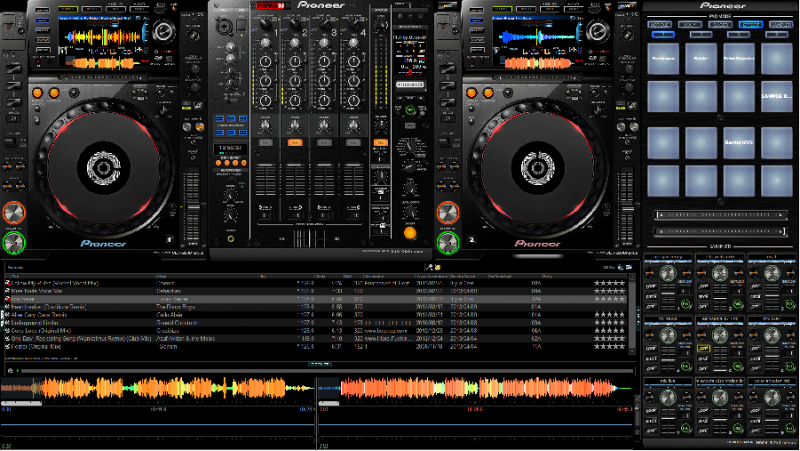Click the first blue sound color FX button
Image resolution: width=800 pixels, height=451 pixels.
pos(219,118)
